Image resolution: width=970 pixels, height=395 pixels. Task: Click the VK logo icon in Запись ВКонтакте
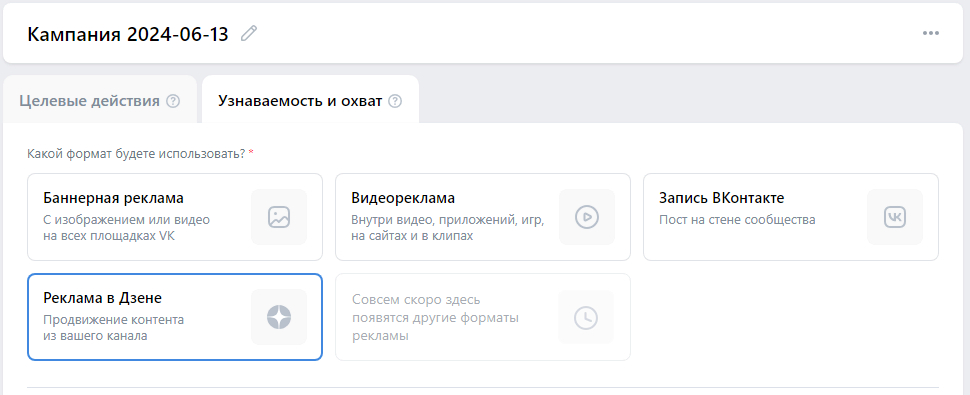pyautogui.click(x=895, y=217)
